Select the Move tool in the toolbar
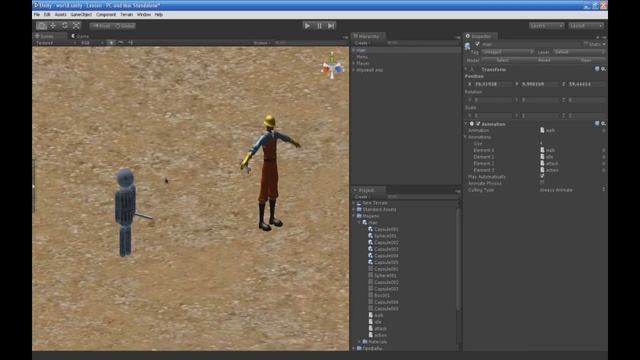Screen dimensions: 640x360 53,26
